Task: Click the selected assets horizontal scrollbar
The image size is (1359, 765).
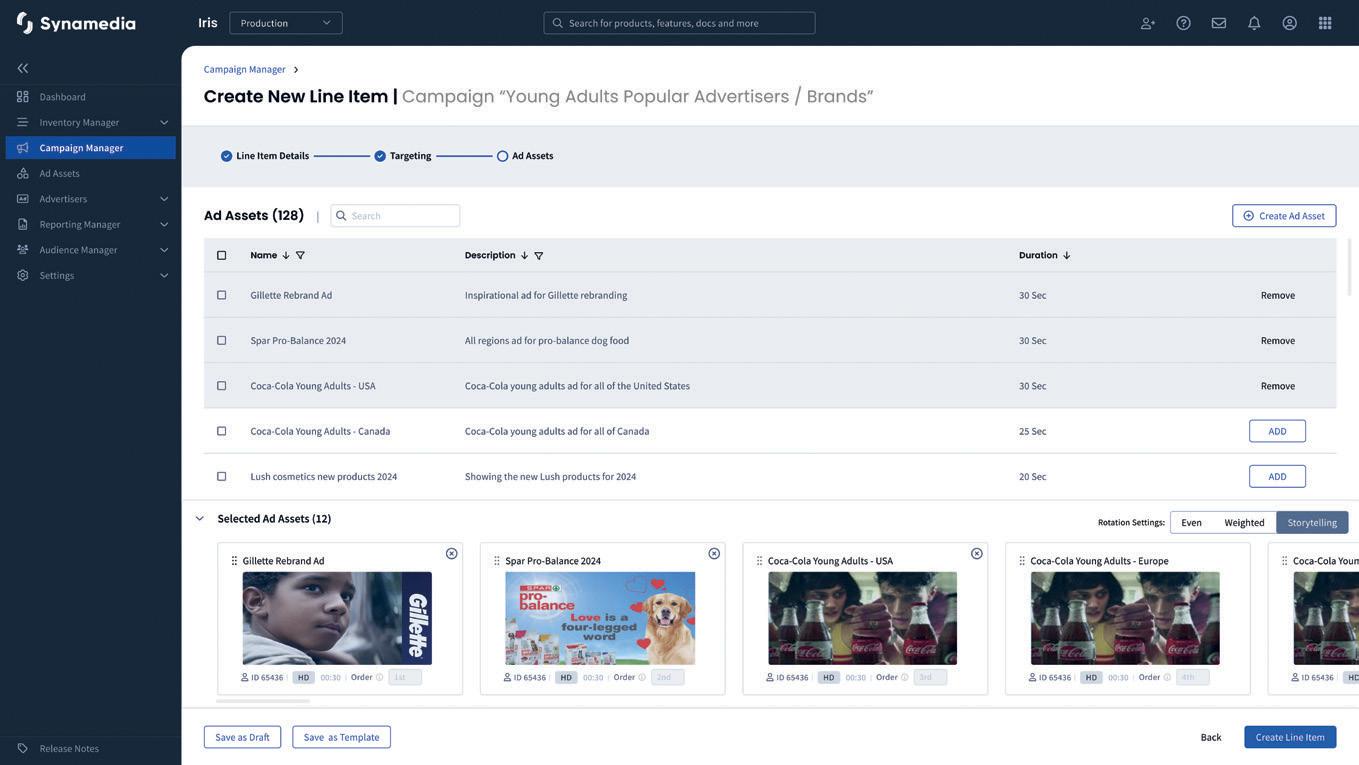Action: coord(263,701)
